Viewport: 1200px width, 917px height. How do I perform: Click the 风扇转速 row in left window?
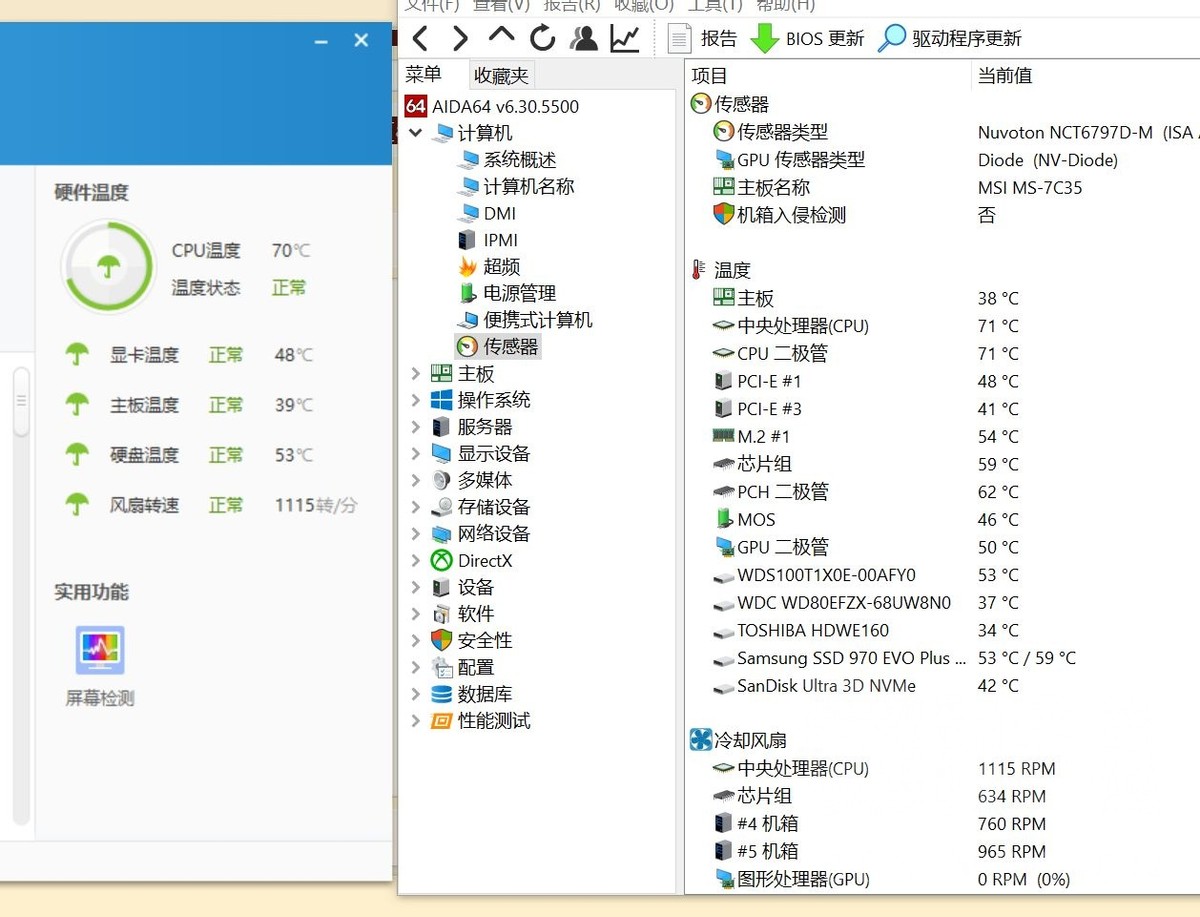210,505
